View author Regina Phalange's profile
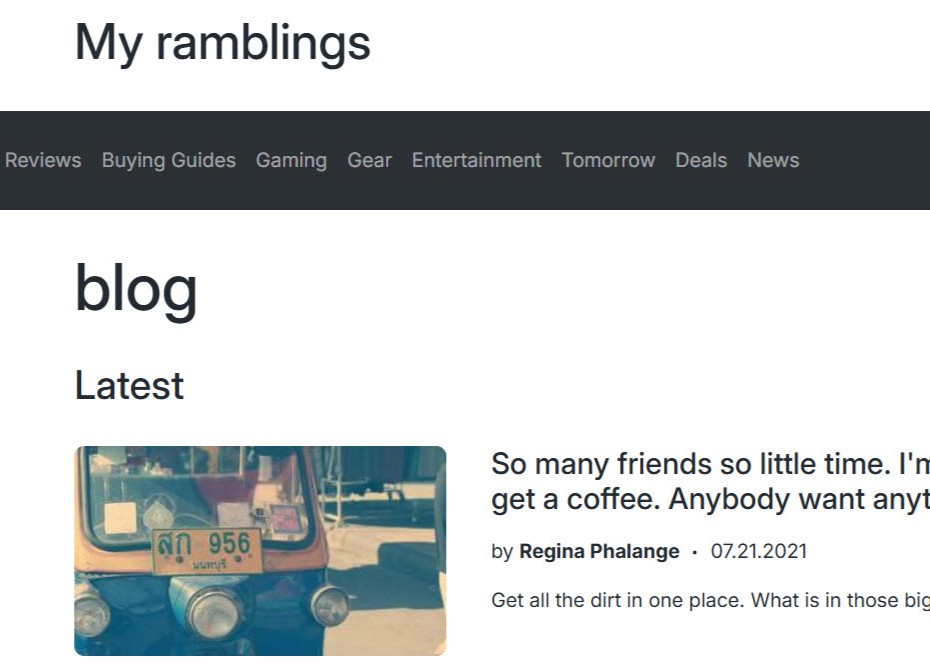 click(x=599, y=551)
